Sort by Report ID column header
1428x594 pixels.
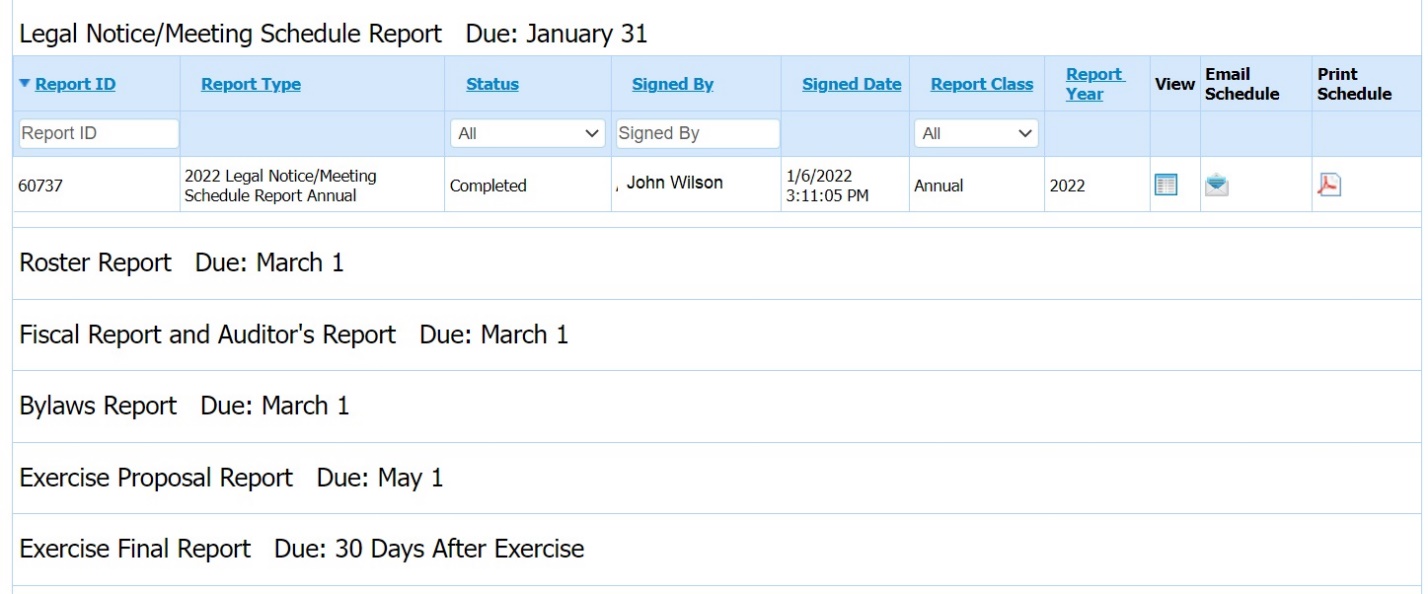click(75, 85)
